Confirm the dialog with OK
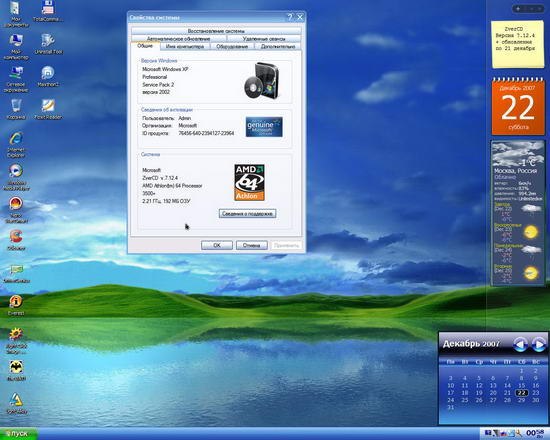Viewport: 550px width, 440px height. [x=217, y=245]
